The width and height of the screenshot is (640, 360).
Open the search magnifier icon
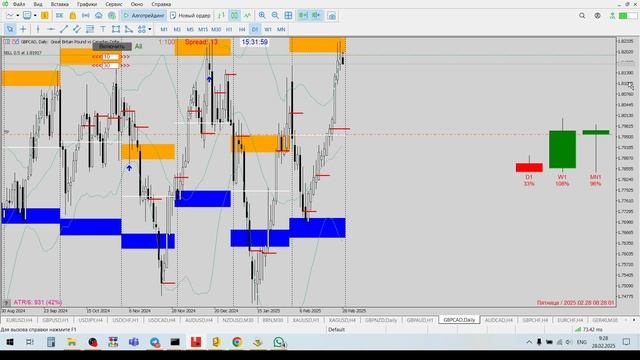click(x=582, y=16)
